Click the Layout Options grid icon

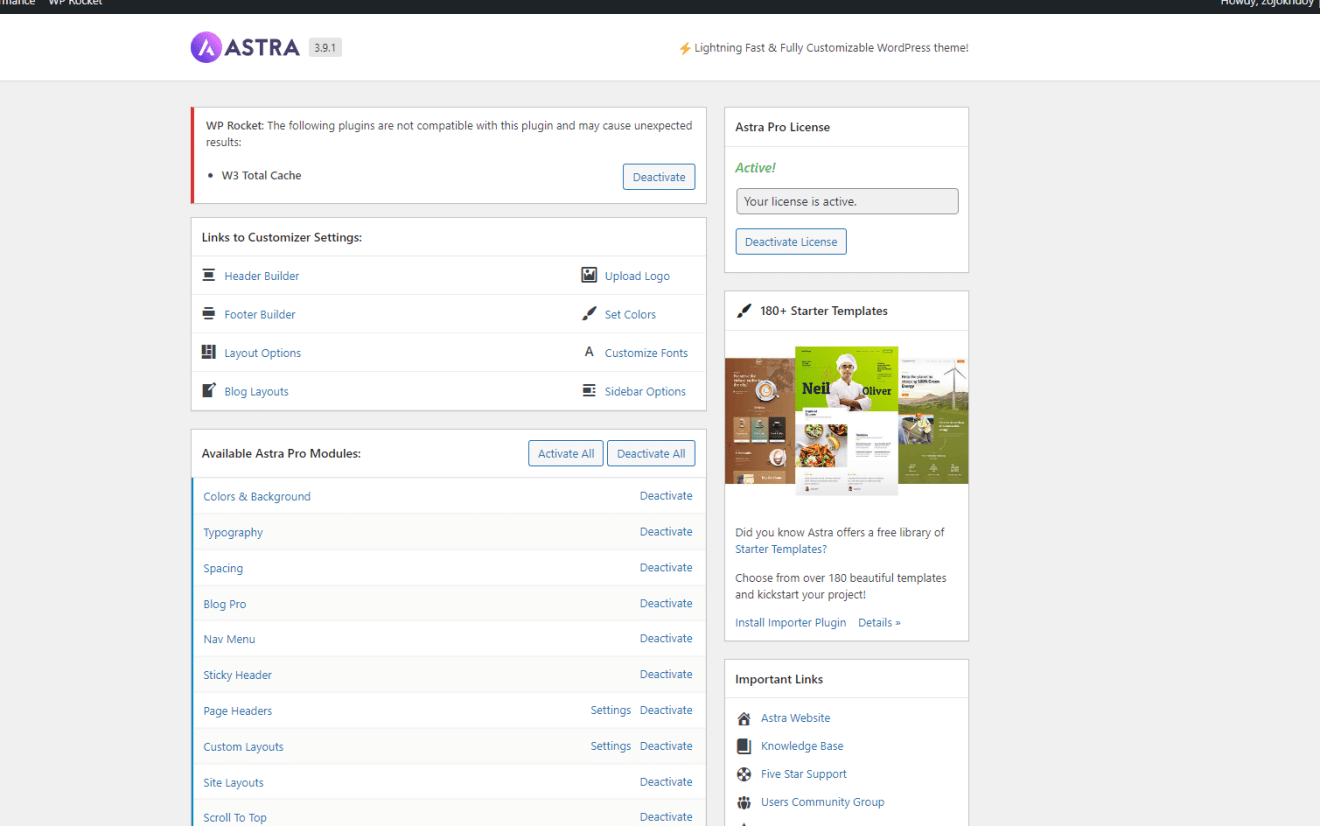(x=209, y=352)
